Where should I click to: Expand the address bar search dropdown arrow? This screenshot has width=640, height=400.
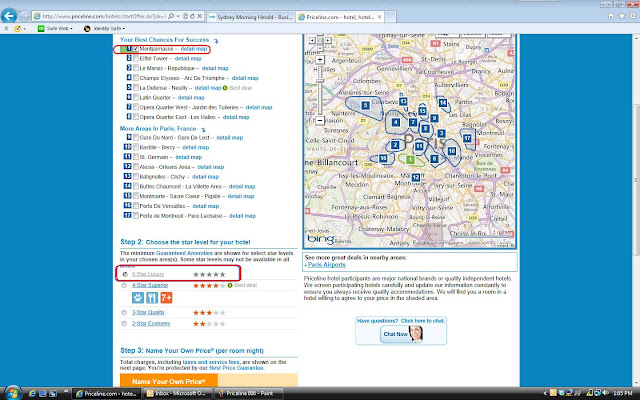pos(178,16)
